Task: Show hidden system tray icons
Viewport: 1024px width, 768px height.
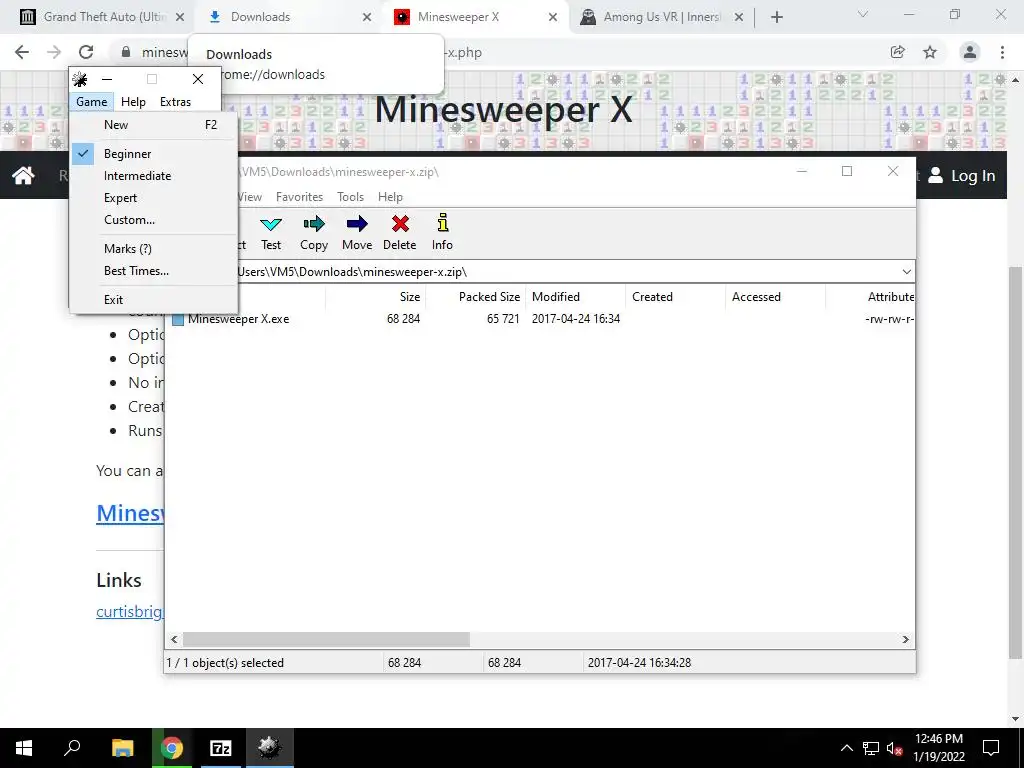Action: tap(846, 748)
